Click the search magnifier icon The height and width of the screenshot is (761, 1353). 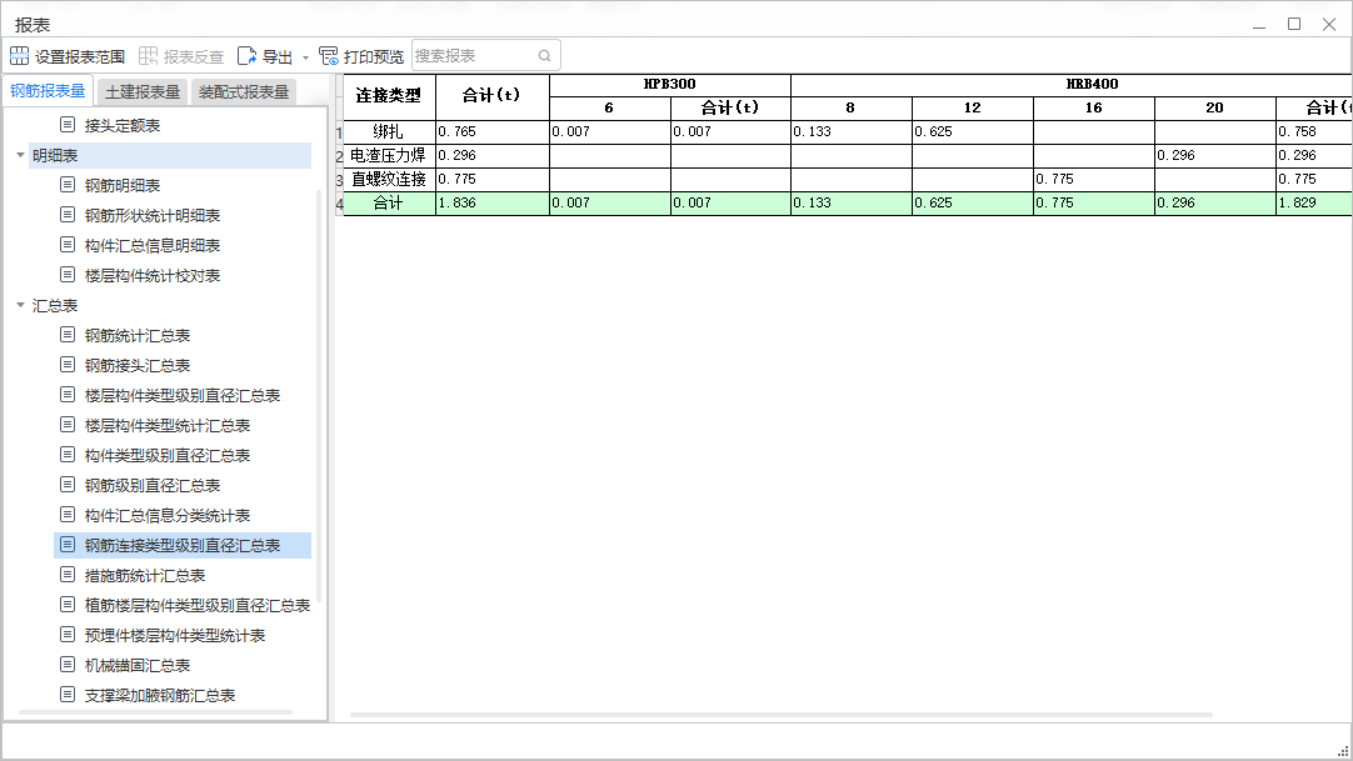(x=544, y=56)
